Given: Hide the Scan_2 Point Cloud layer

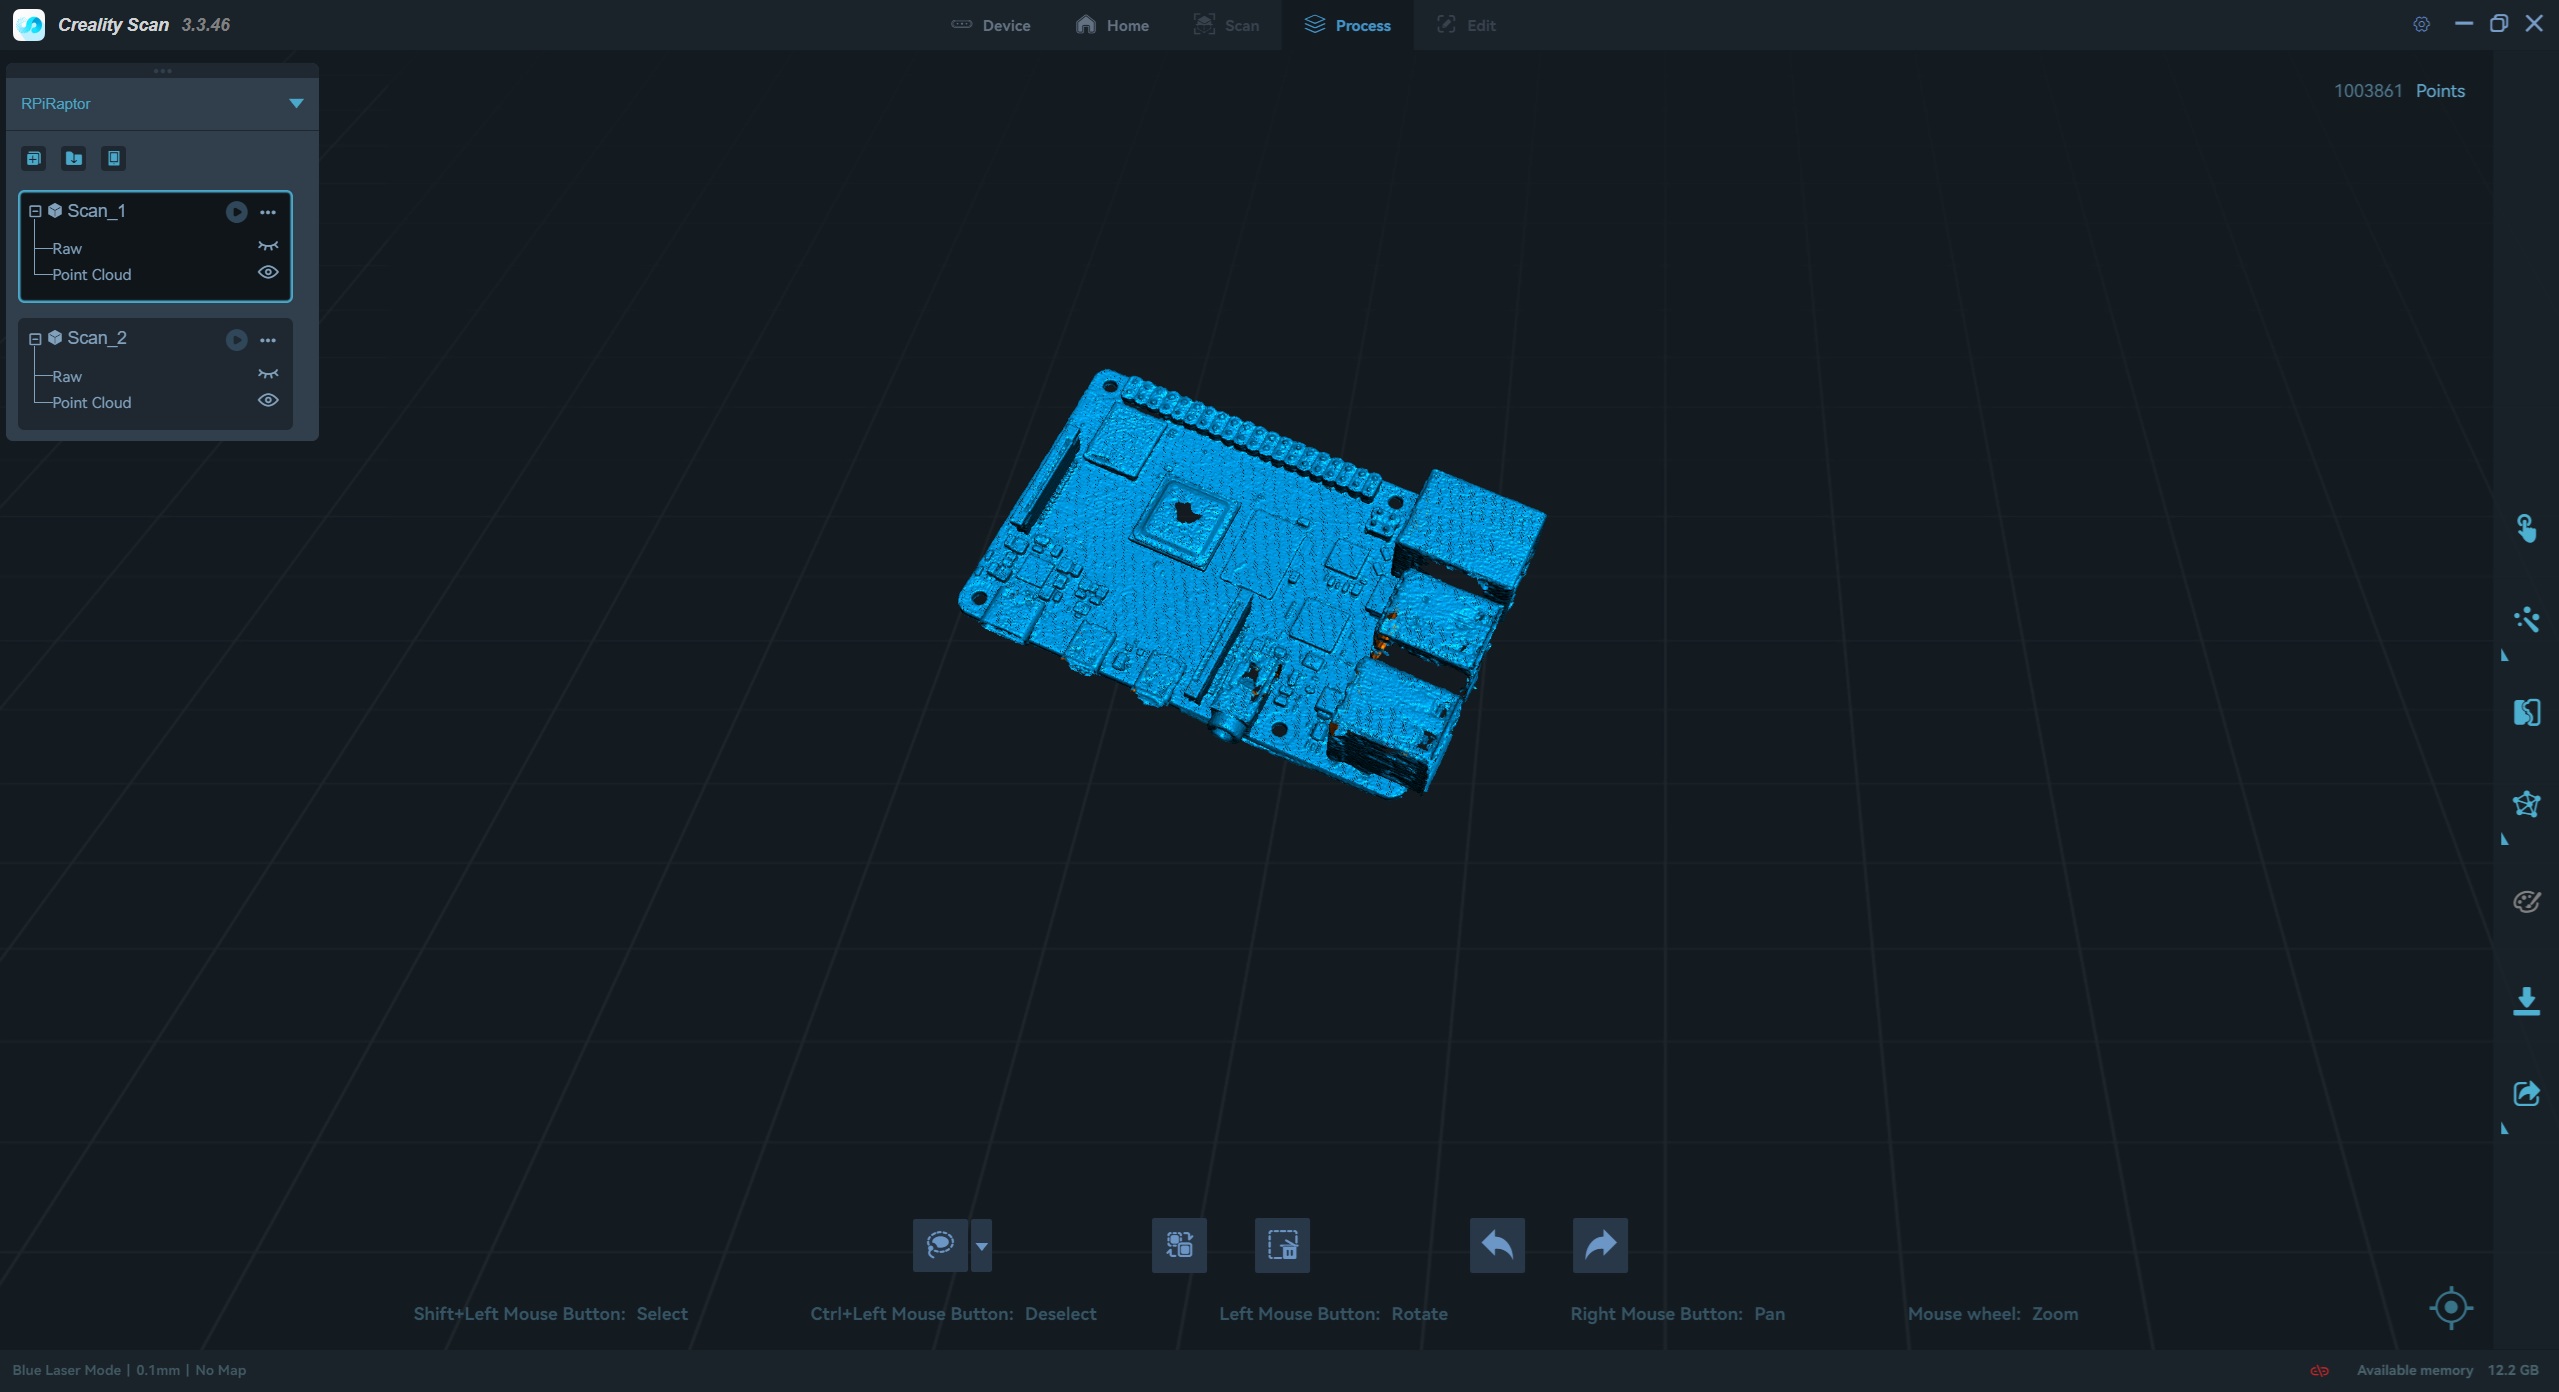Looking at the screenshot, I should coord(268,400).
